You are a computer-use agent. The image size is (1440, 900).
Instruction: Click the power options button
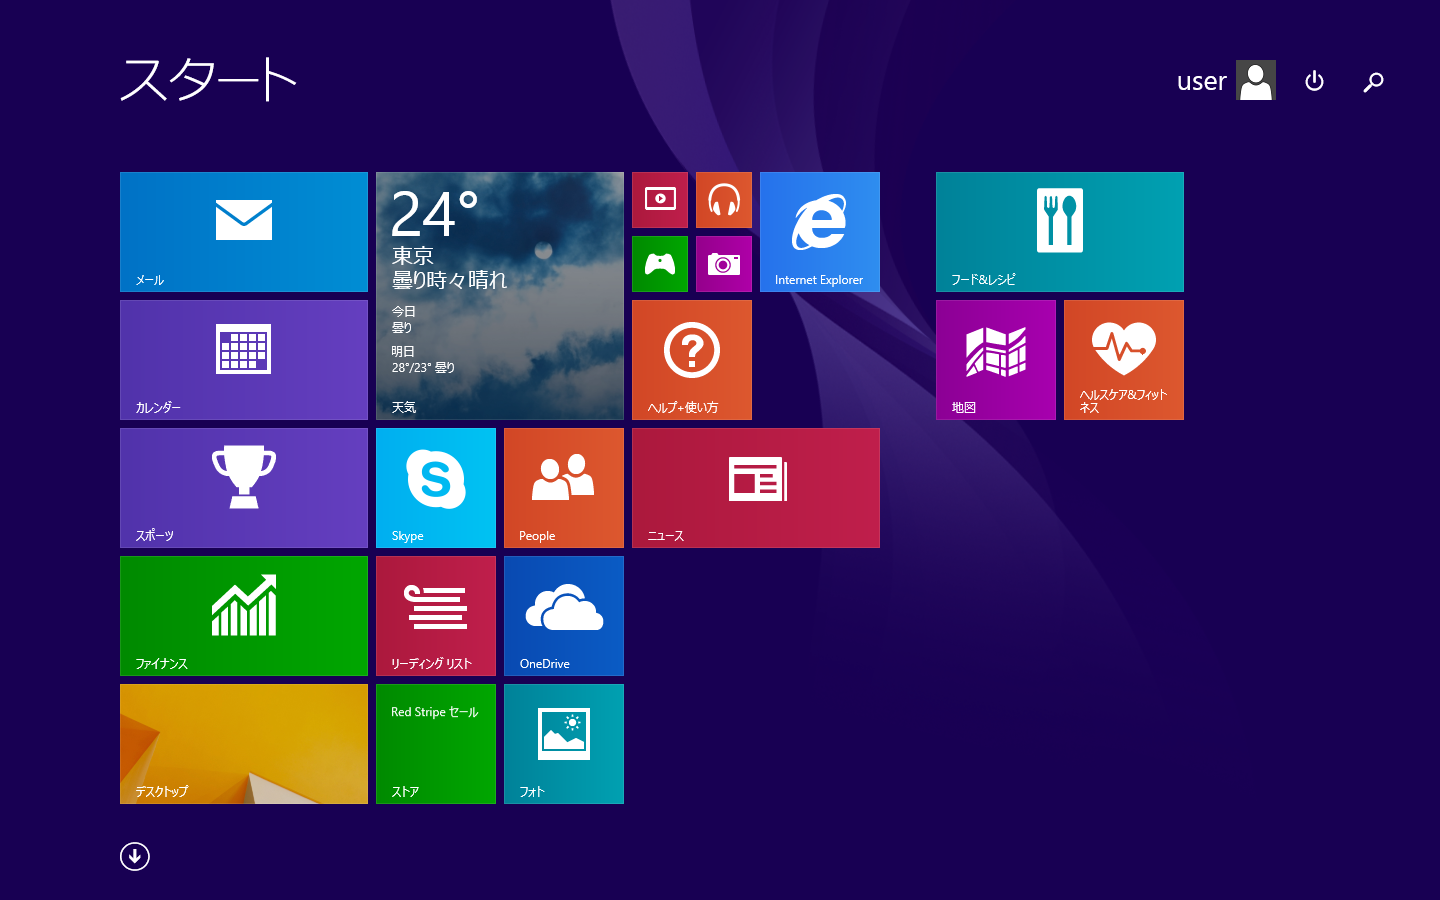pyautogui.click(x=1315, y=81)
